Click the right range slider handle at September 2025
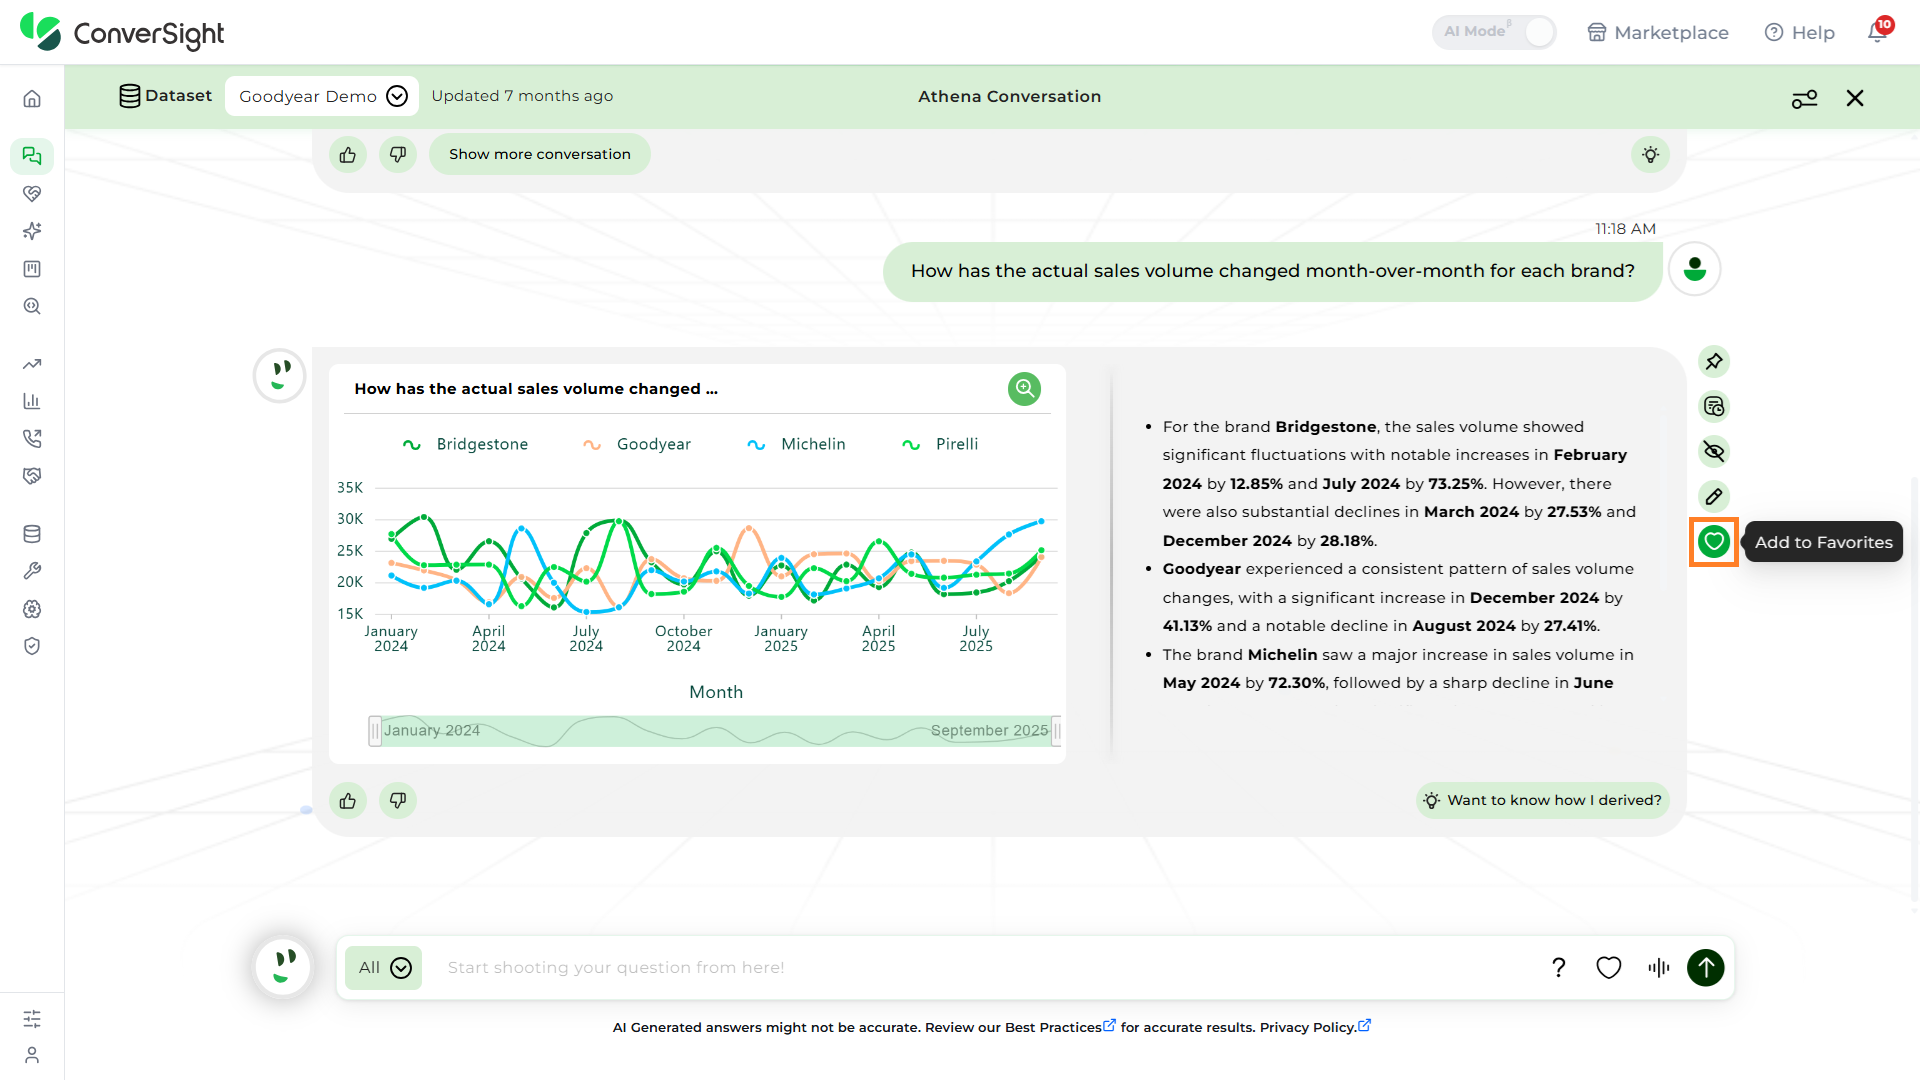The height and width of the screenshot is (1080, 1920). [1056, 731]
